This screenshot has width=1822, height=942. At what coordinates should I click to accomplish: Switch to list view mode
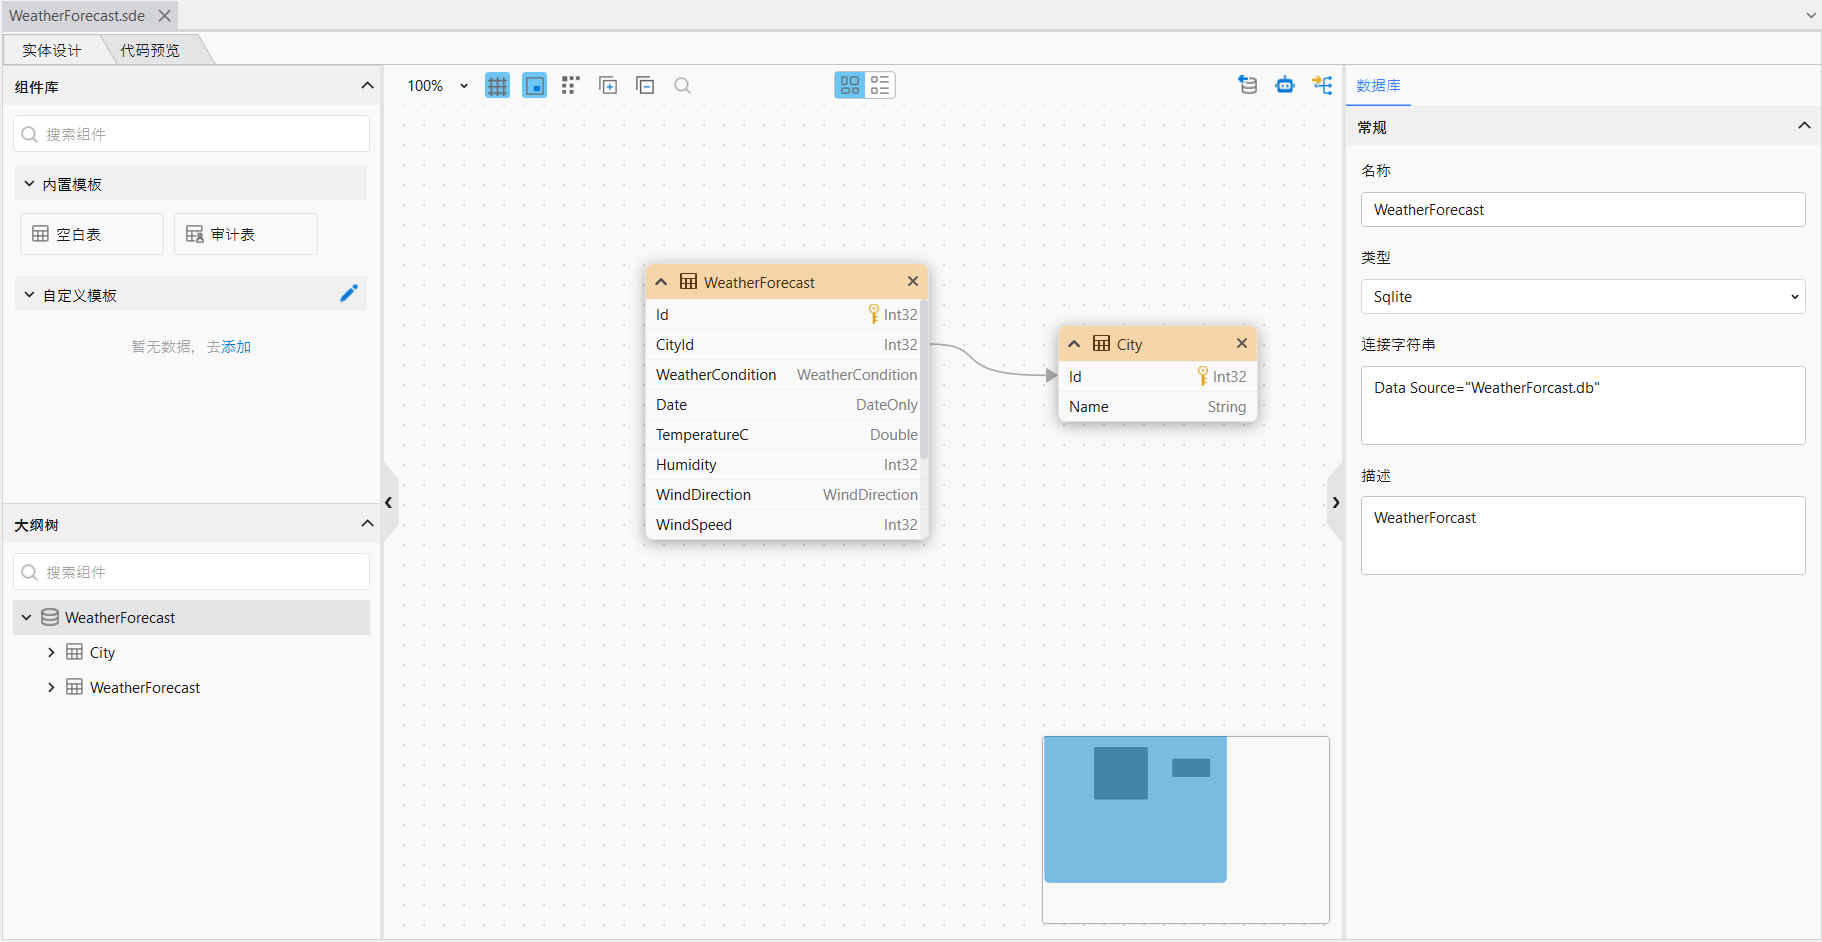pyautogui.click(x=880, y=86)
